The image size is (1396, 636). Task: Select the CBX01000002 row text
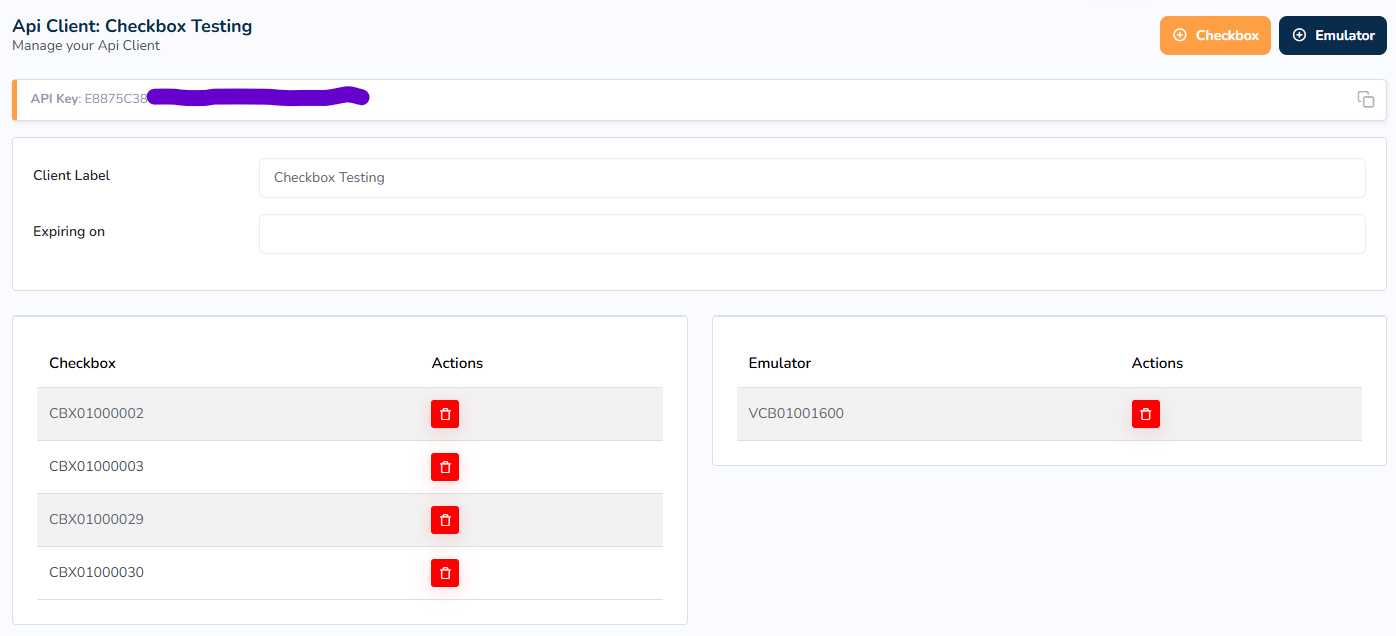tap(96, 414)
